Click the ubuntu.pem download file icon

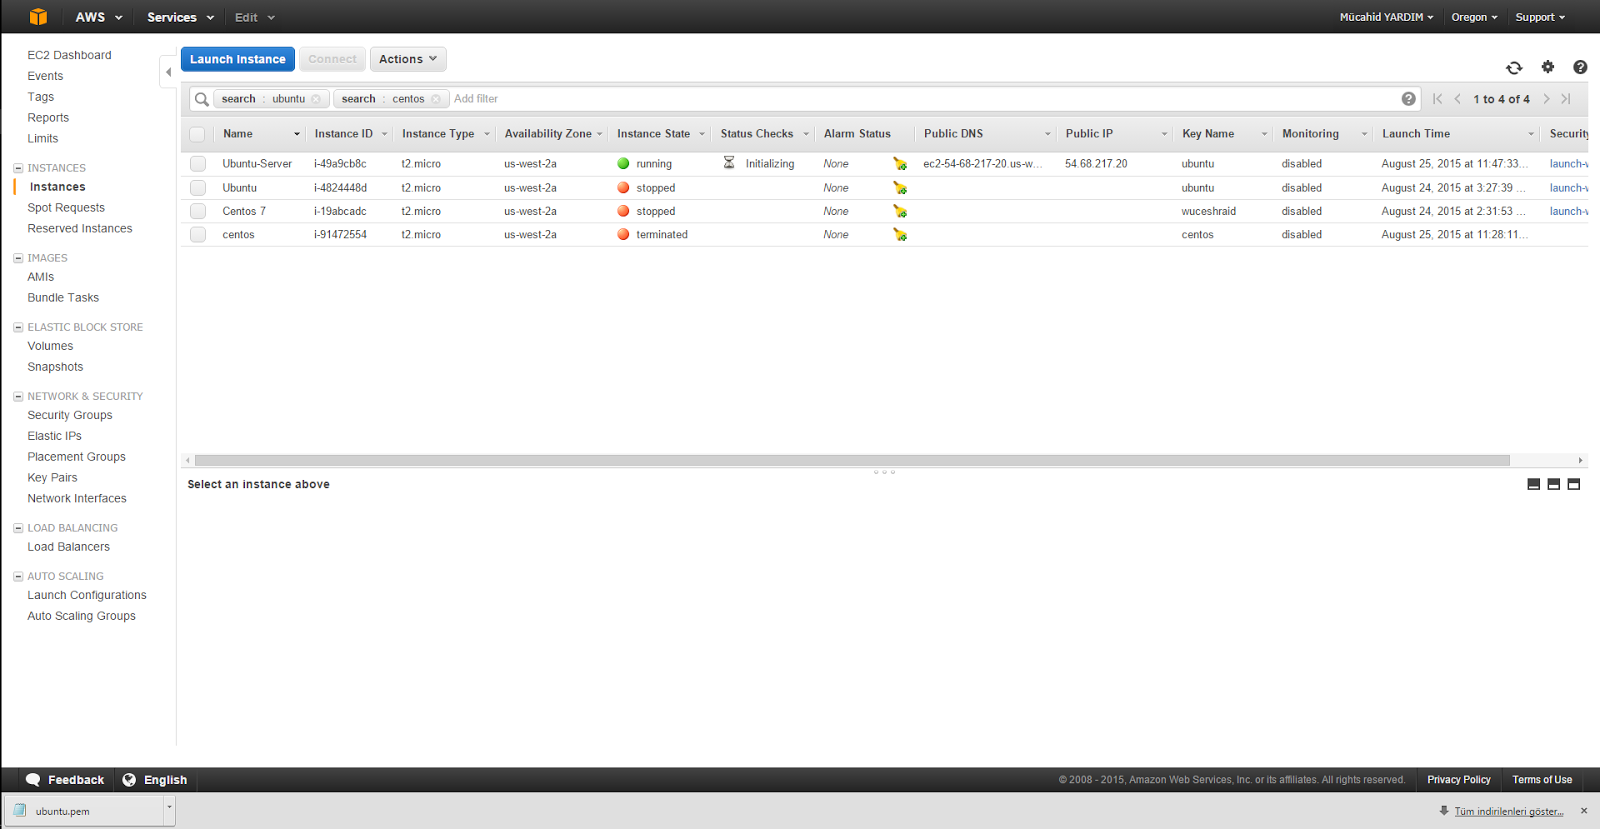point(20,811)
